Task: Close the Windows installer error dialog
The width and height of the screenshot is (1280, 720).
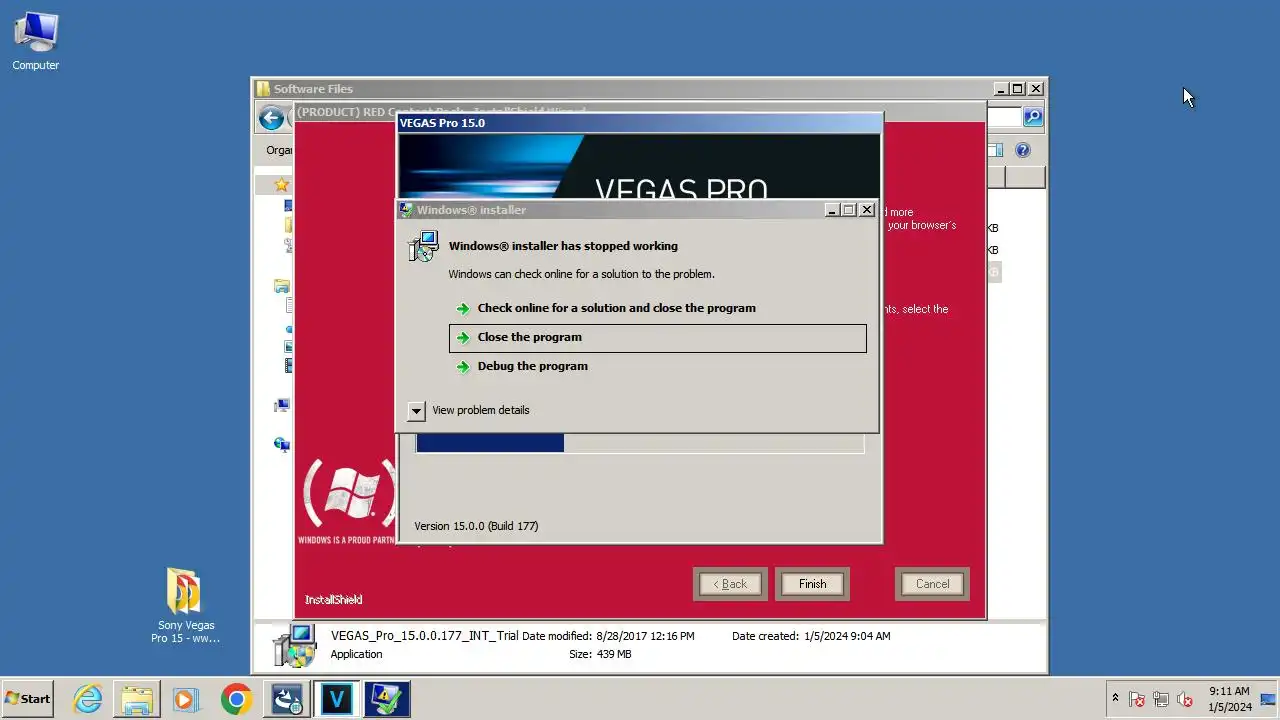Action: click(x=867, y=210)
